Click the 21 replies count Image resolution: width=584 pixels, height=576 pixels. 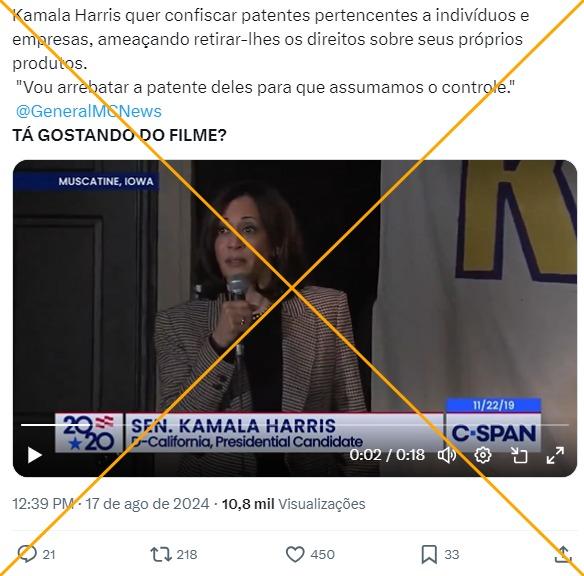[x=49, y=554]
